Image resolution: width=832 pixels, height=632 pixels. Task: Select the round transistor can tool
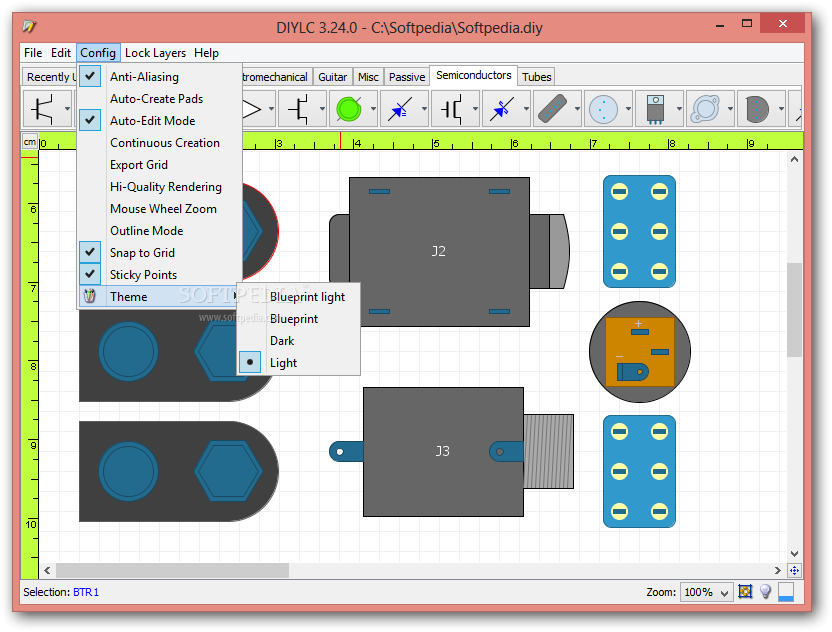tap(603, 109)
